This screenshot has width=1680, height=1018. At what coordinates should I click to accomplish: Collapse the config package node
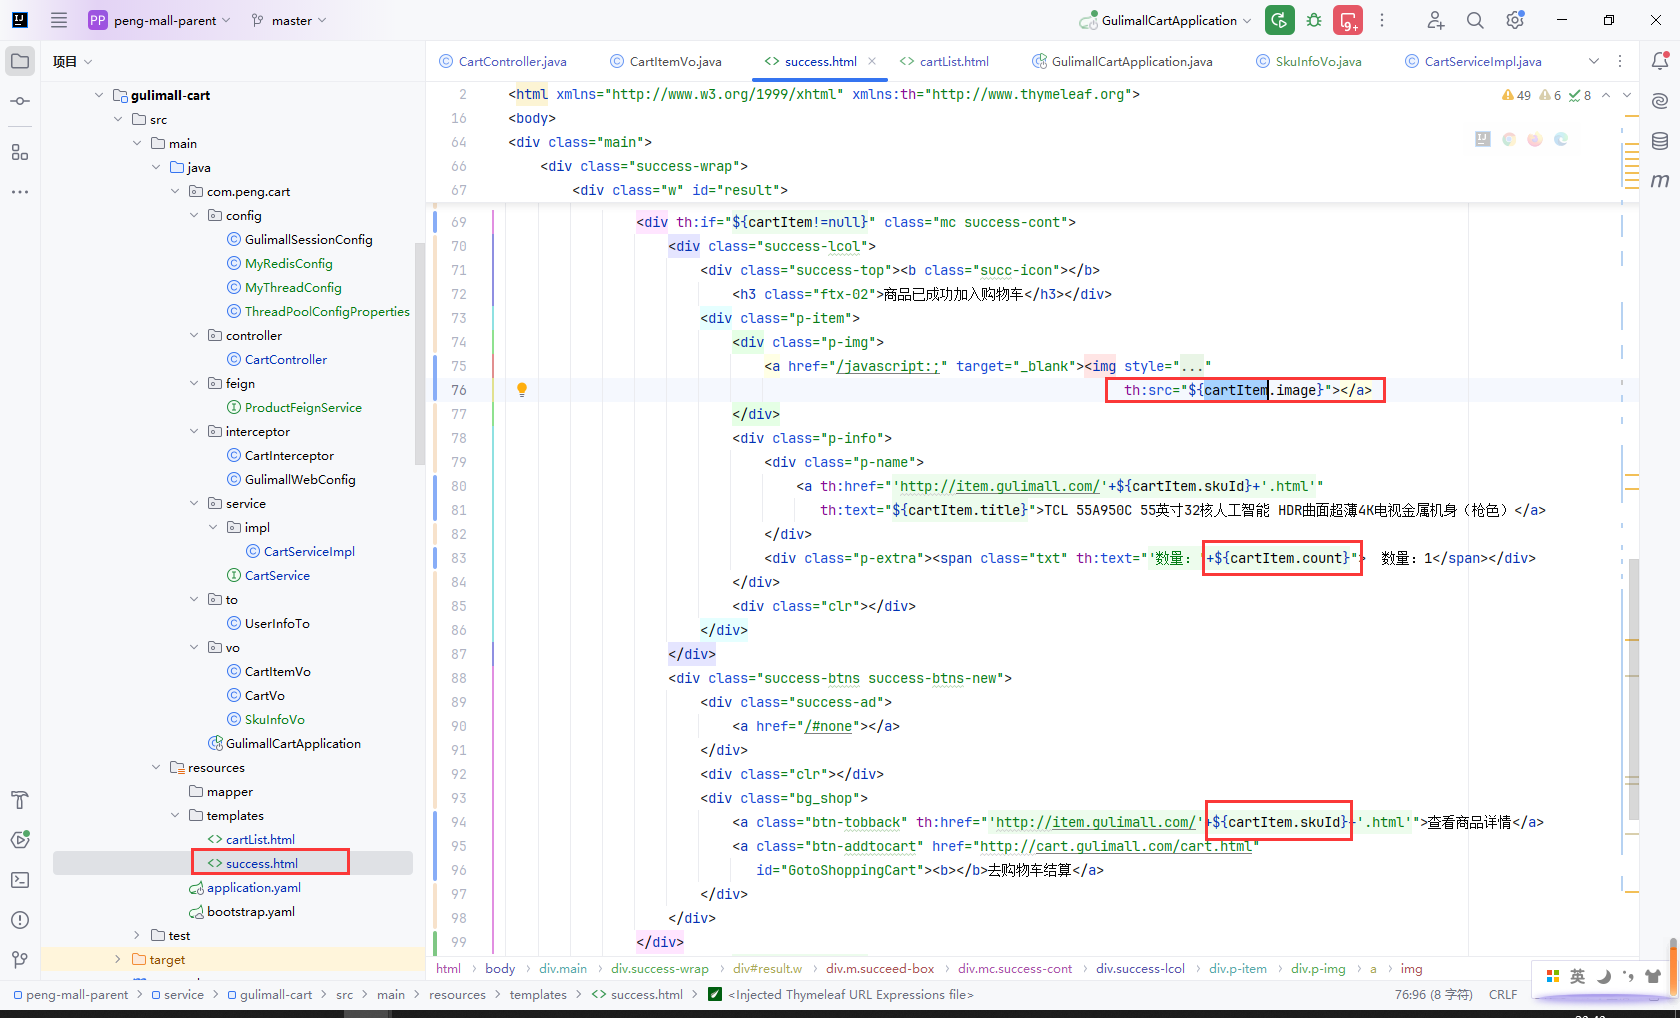(194, 215)
